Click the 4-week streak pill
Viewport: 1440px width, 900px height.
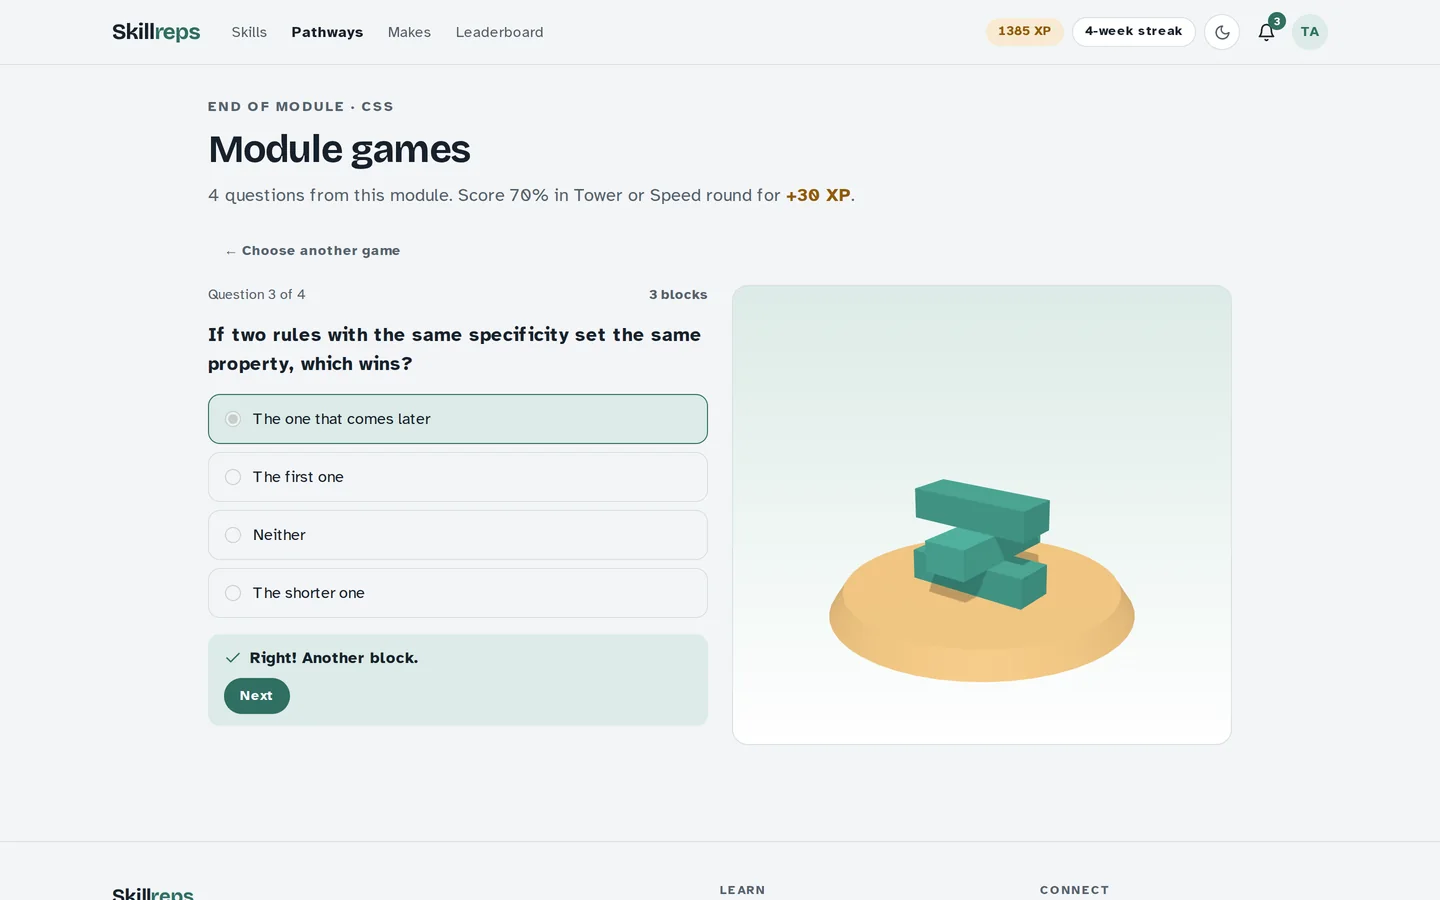pyautogui.click(x=1134, y=31)
